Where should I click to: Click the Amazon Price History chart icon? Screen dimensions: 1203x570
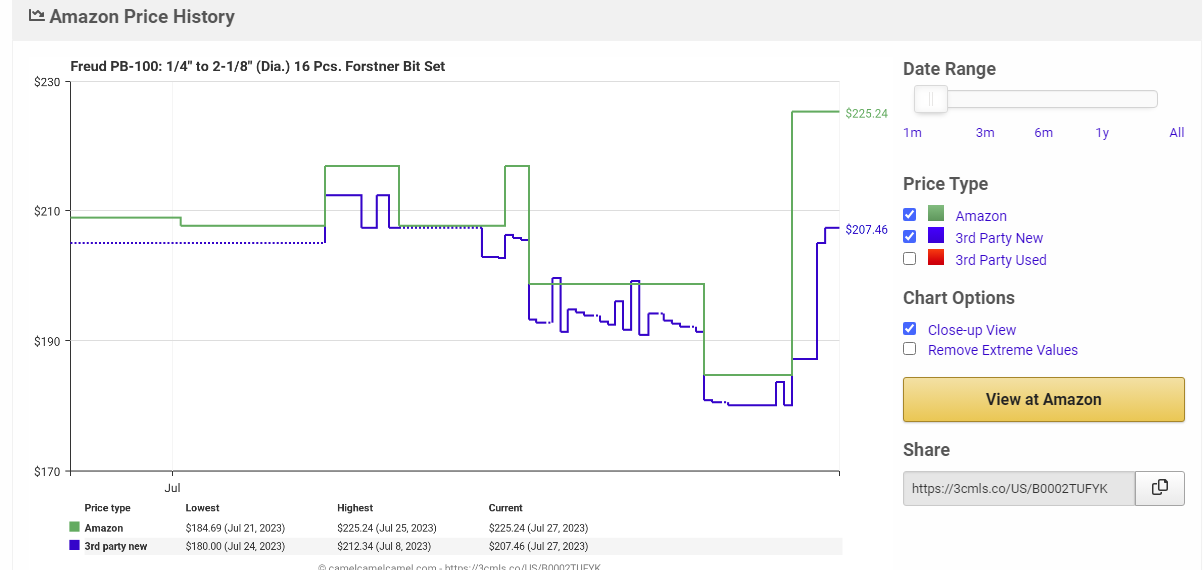point(36,16)
